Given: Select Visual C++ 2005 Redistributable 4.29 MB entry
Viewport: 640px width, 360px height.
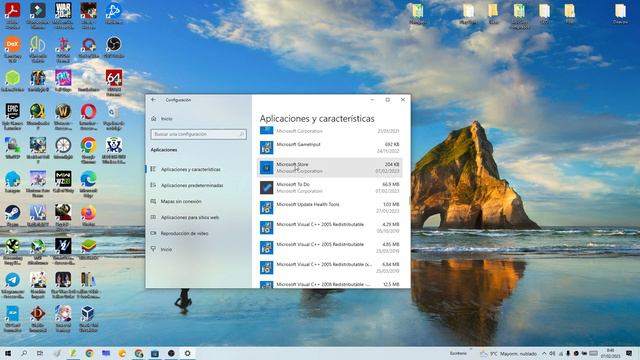Looking at the screenshot, I should (x=330, y=227).
